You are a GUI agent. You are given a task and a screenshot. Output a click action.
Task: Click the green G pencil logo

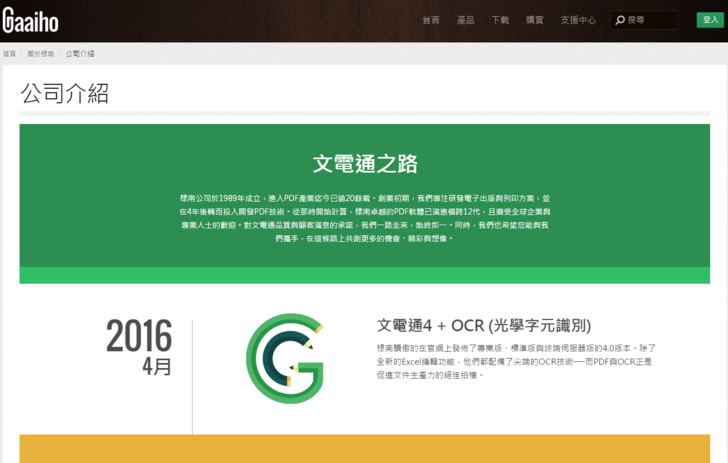[285, 358]
